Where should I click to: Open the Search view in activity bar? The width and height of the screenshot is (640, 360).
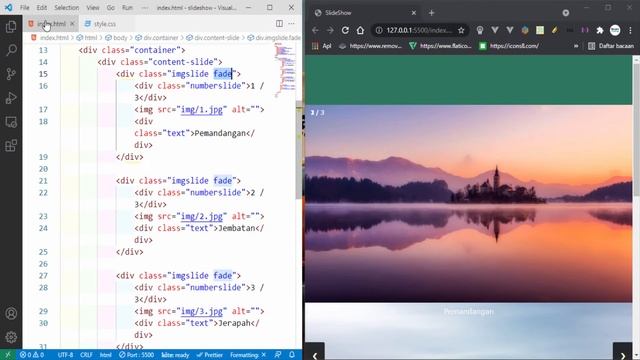[x=11, y=50]
